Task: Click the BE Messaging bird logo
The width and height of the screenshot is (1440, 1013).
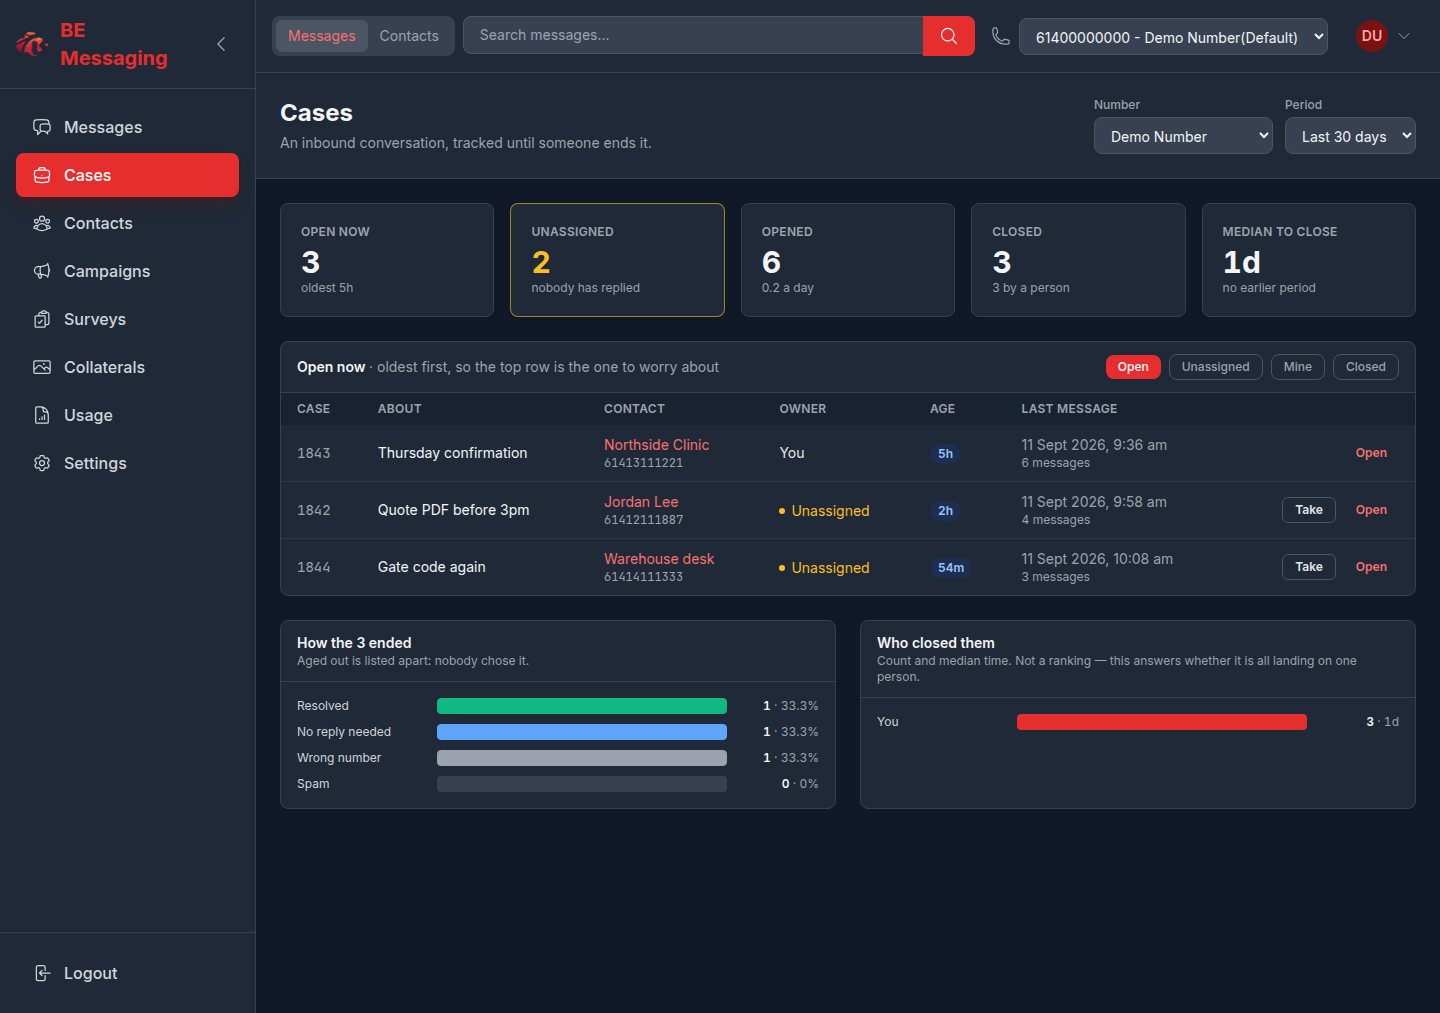Action: [32, 44]
